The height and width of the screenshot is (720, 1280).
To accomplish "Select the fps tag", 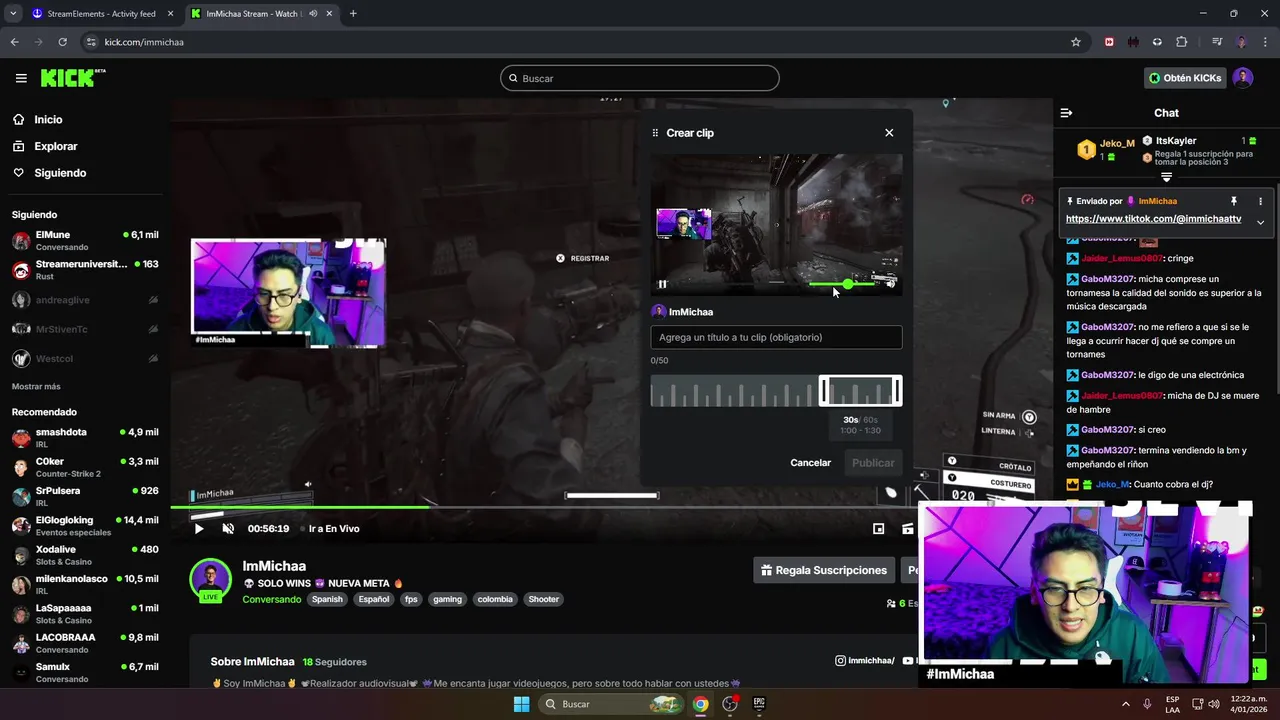I will [411, 599].
